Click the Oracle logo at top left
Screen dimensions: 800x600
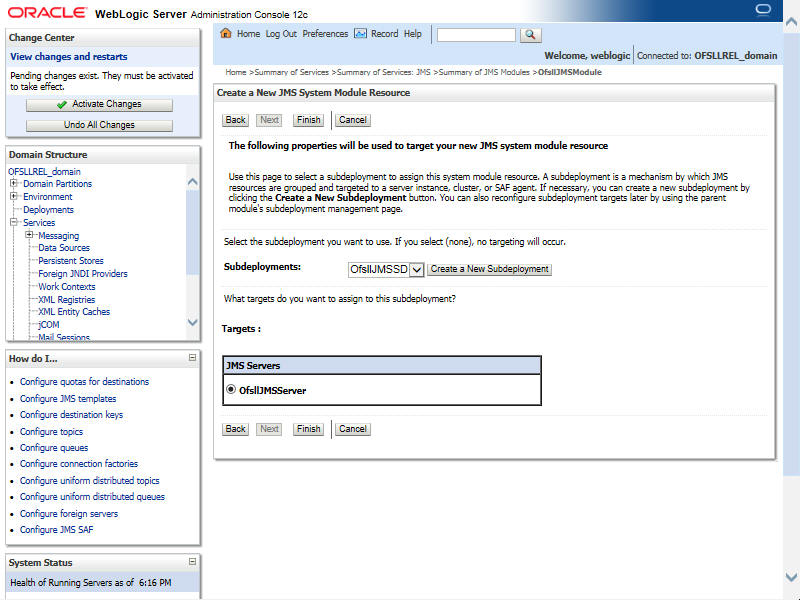click(47, 13)
